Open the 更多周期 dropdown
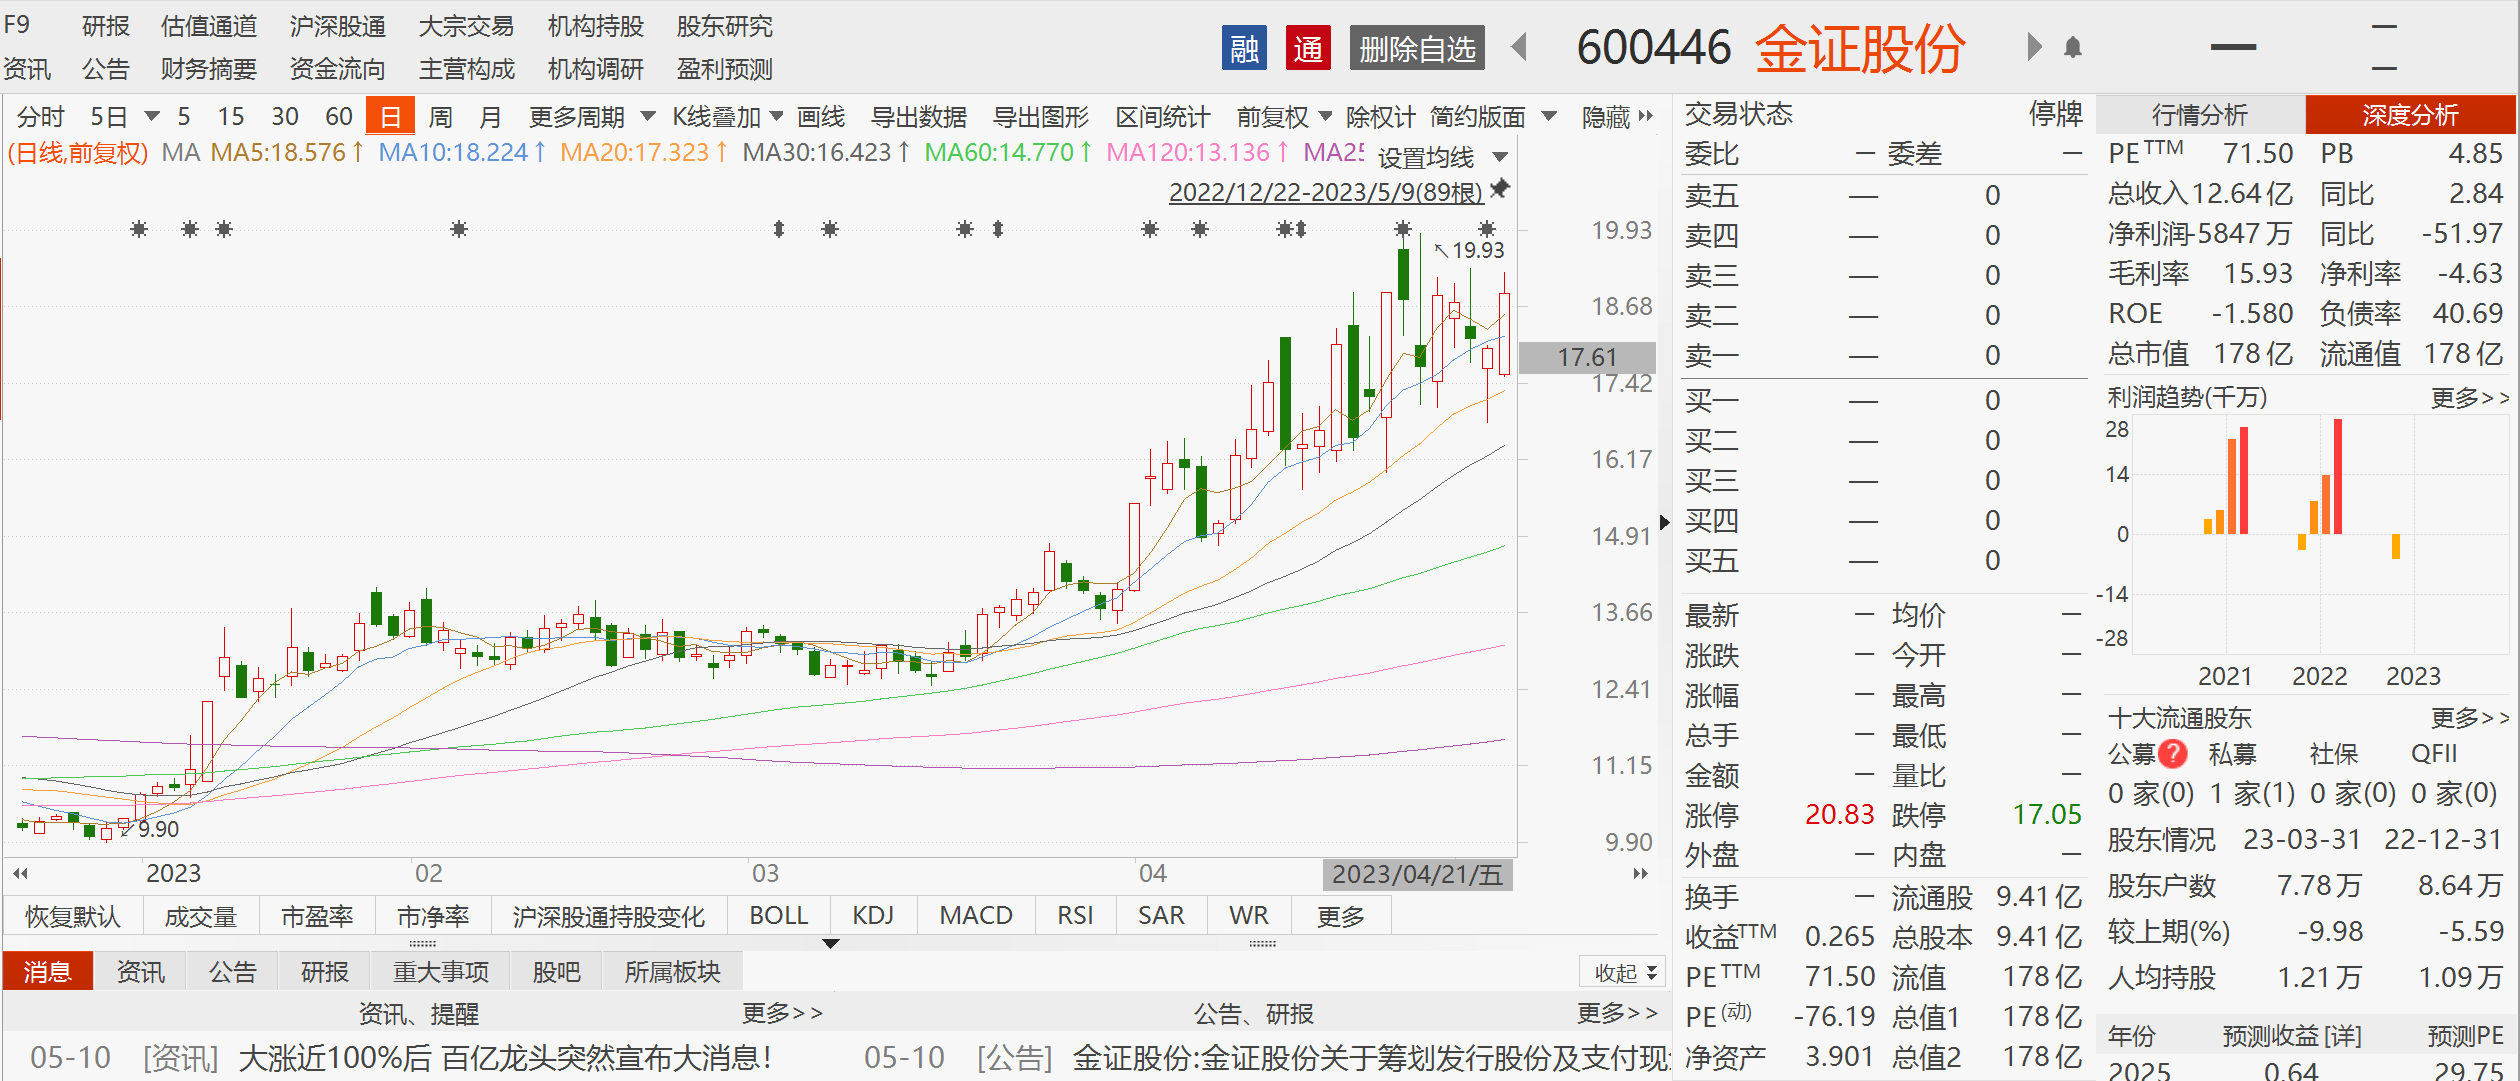This screenshot has height=1081, width=2520. coord(591,117)
